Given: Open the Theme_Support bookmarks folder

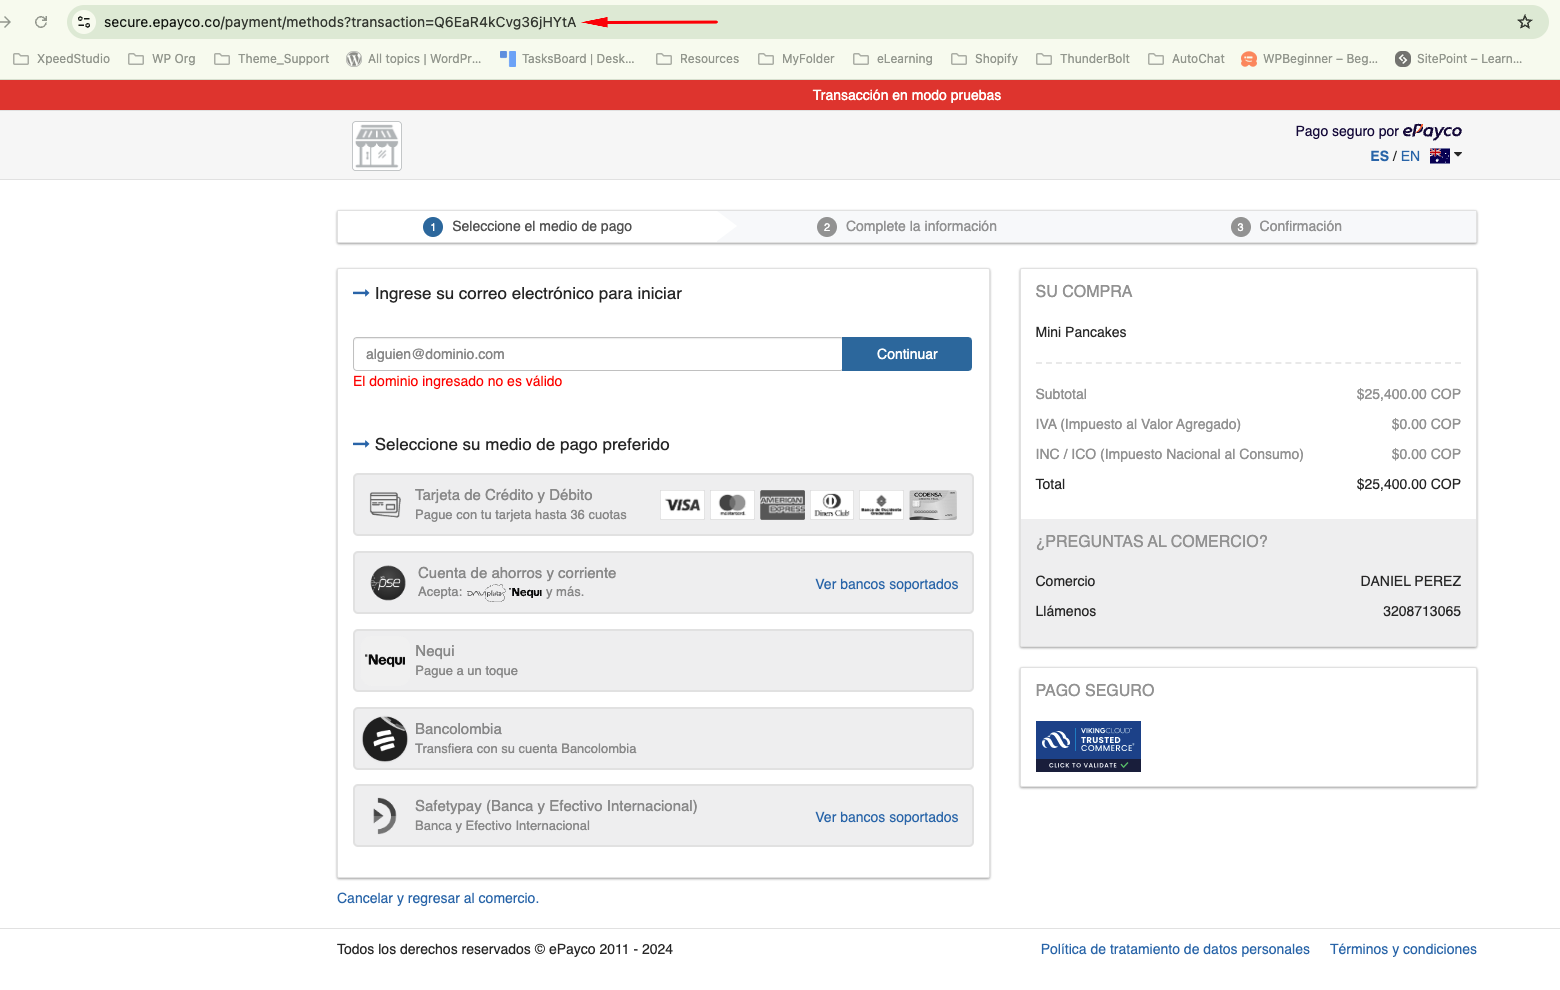Looking at the screenshot, I should (x=272, y=59).
